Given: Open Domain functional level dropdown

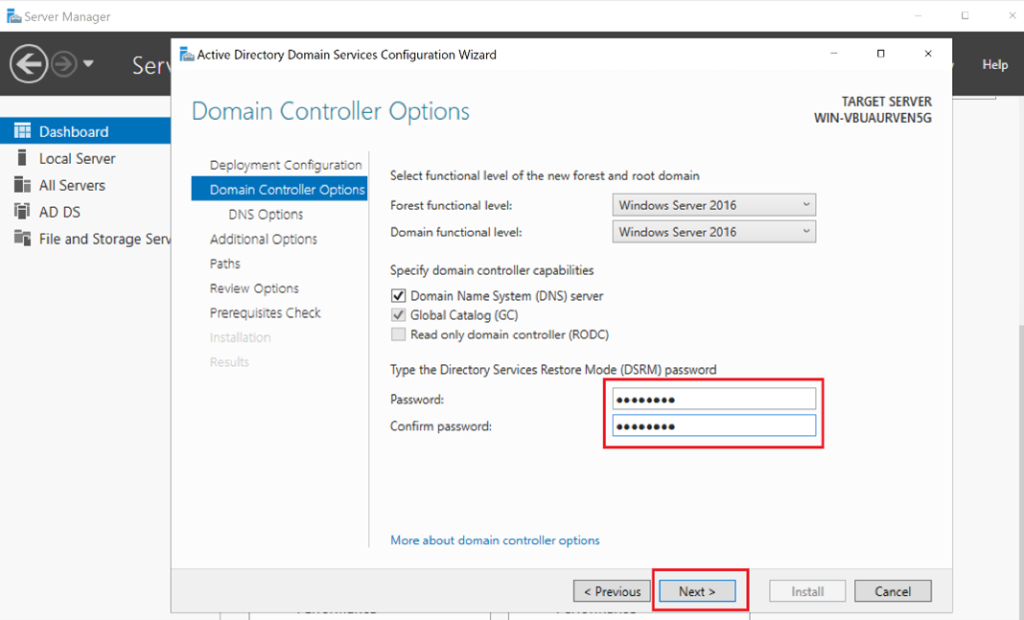Looking at the screenshot, I should coord(714,232).
